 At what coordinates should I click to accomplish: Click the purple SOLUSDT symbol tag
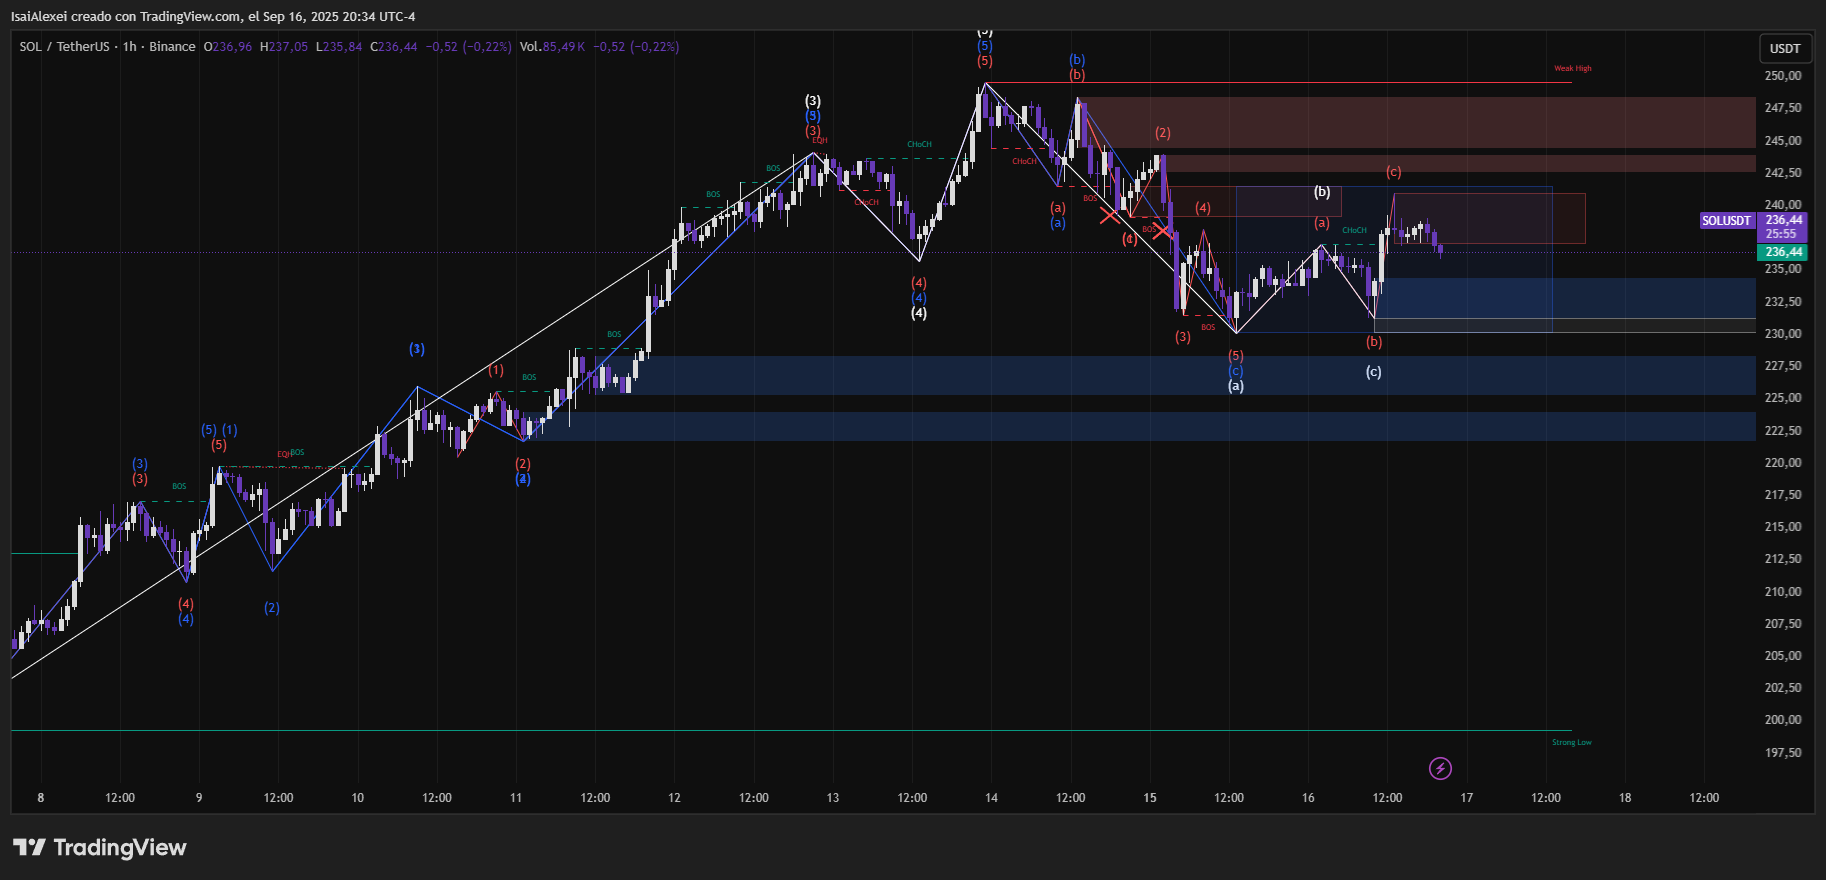point(1726,220)
